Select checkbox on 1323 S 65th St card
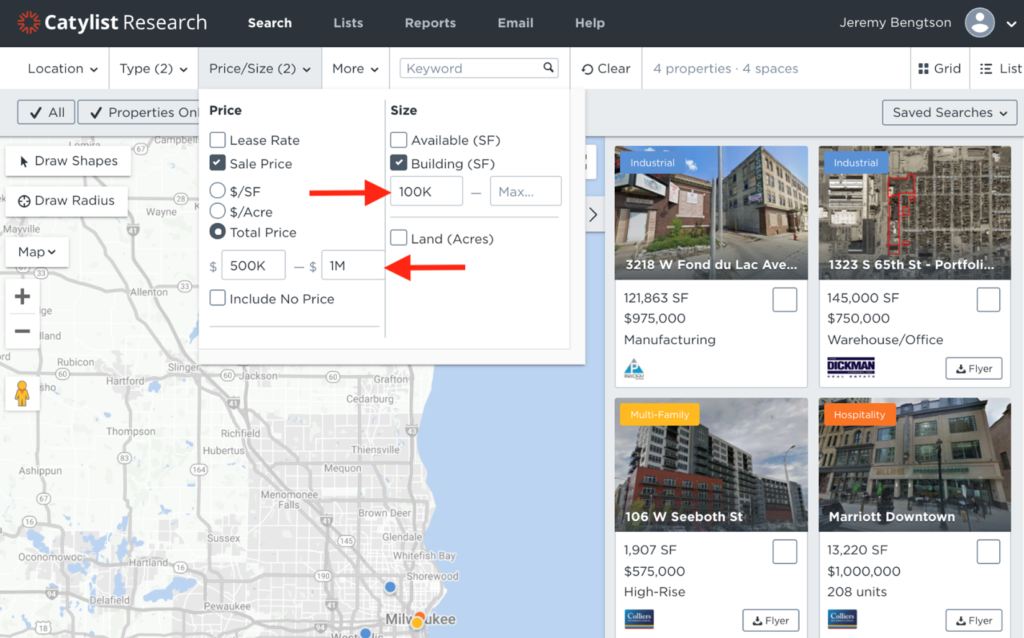The image size is (1024, 638). (988, 300)
